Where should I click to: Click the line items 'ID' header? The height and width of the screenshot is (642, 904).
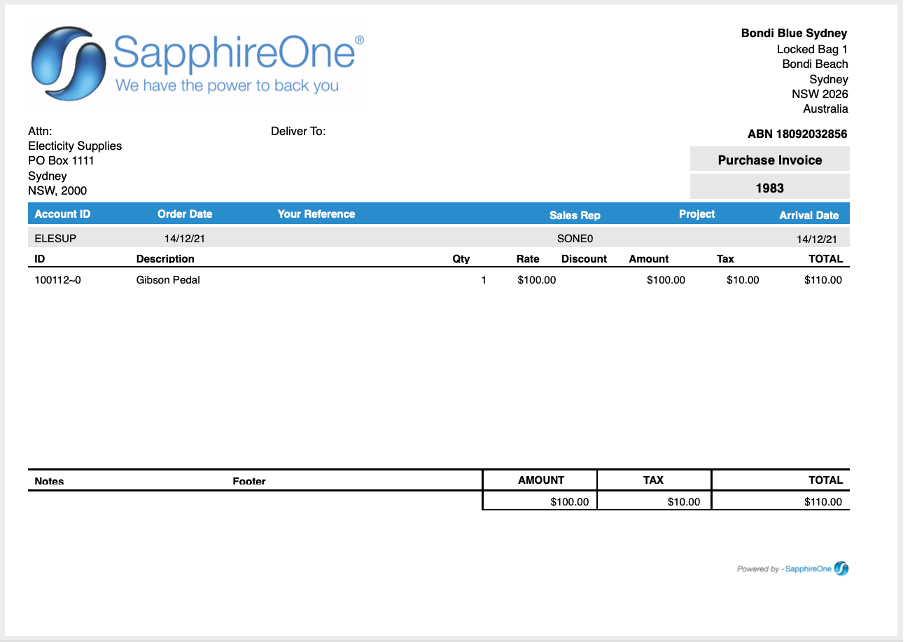pyautogui.click(x=39, y=259)
